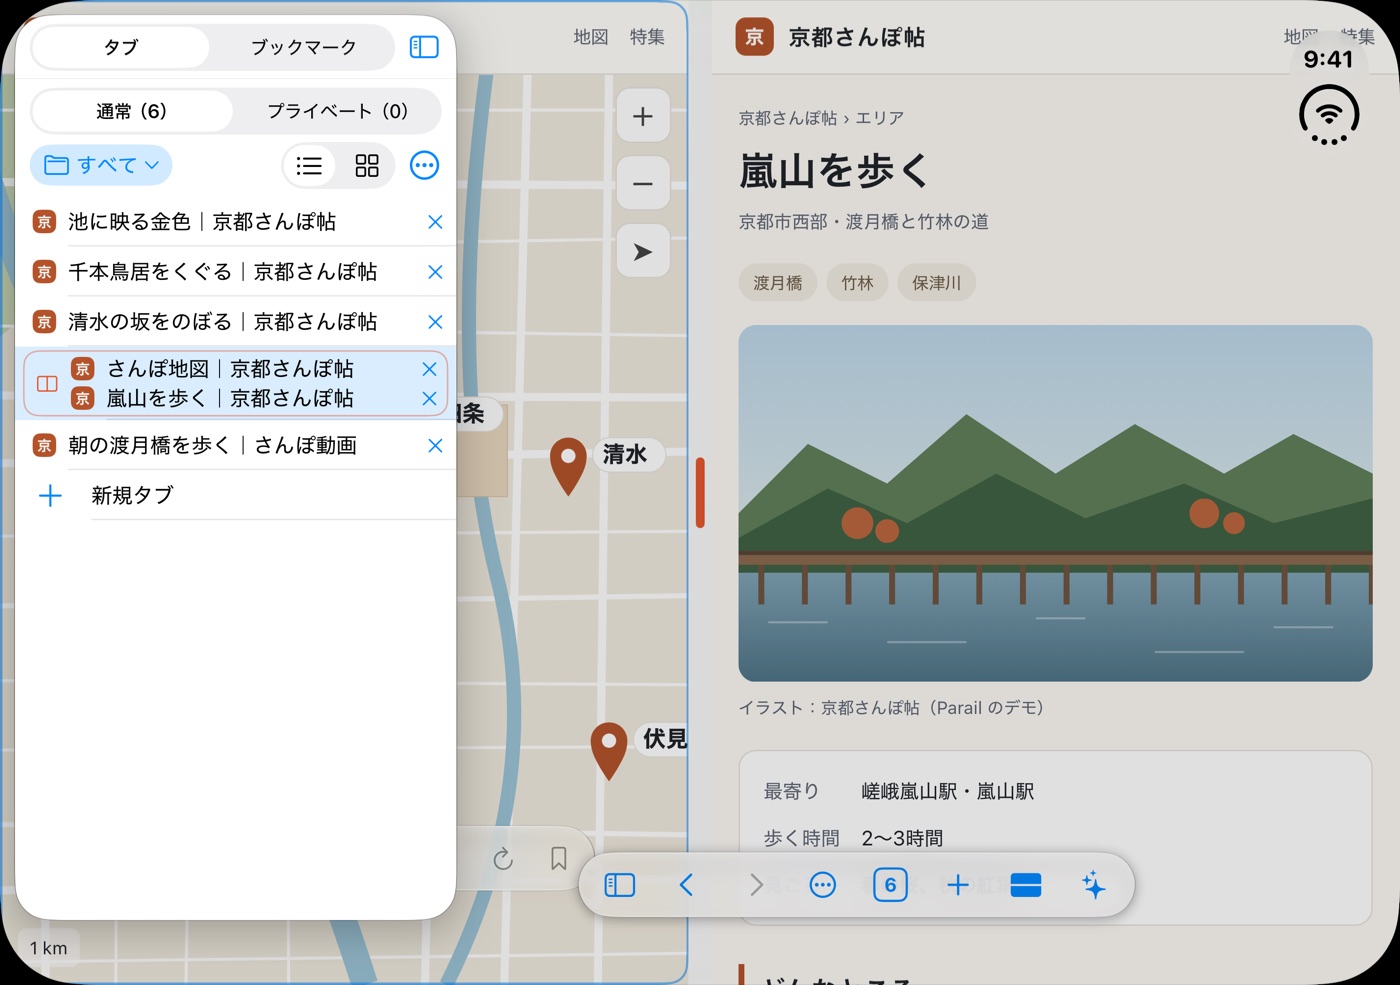Select the ブックマーク segment
The image size is (1400, 985).
click(303, 47)
